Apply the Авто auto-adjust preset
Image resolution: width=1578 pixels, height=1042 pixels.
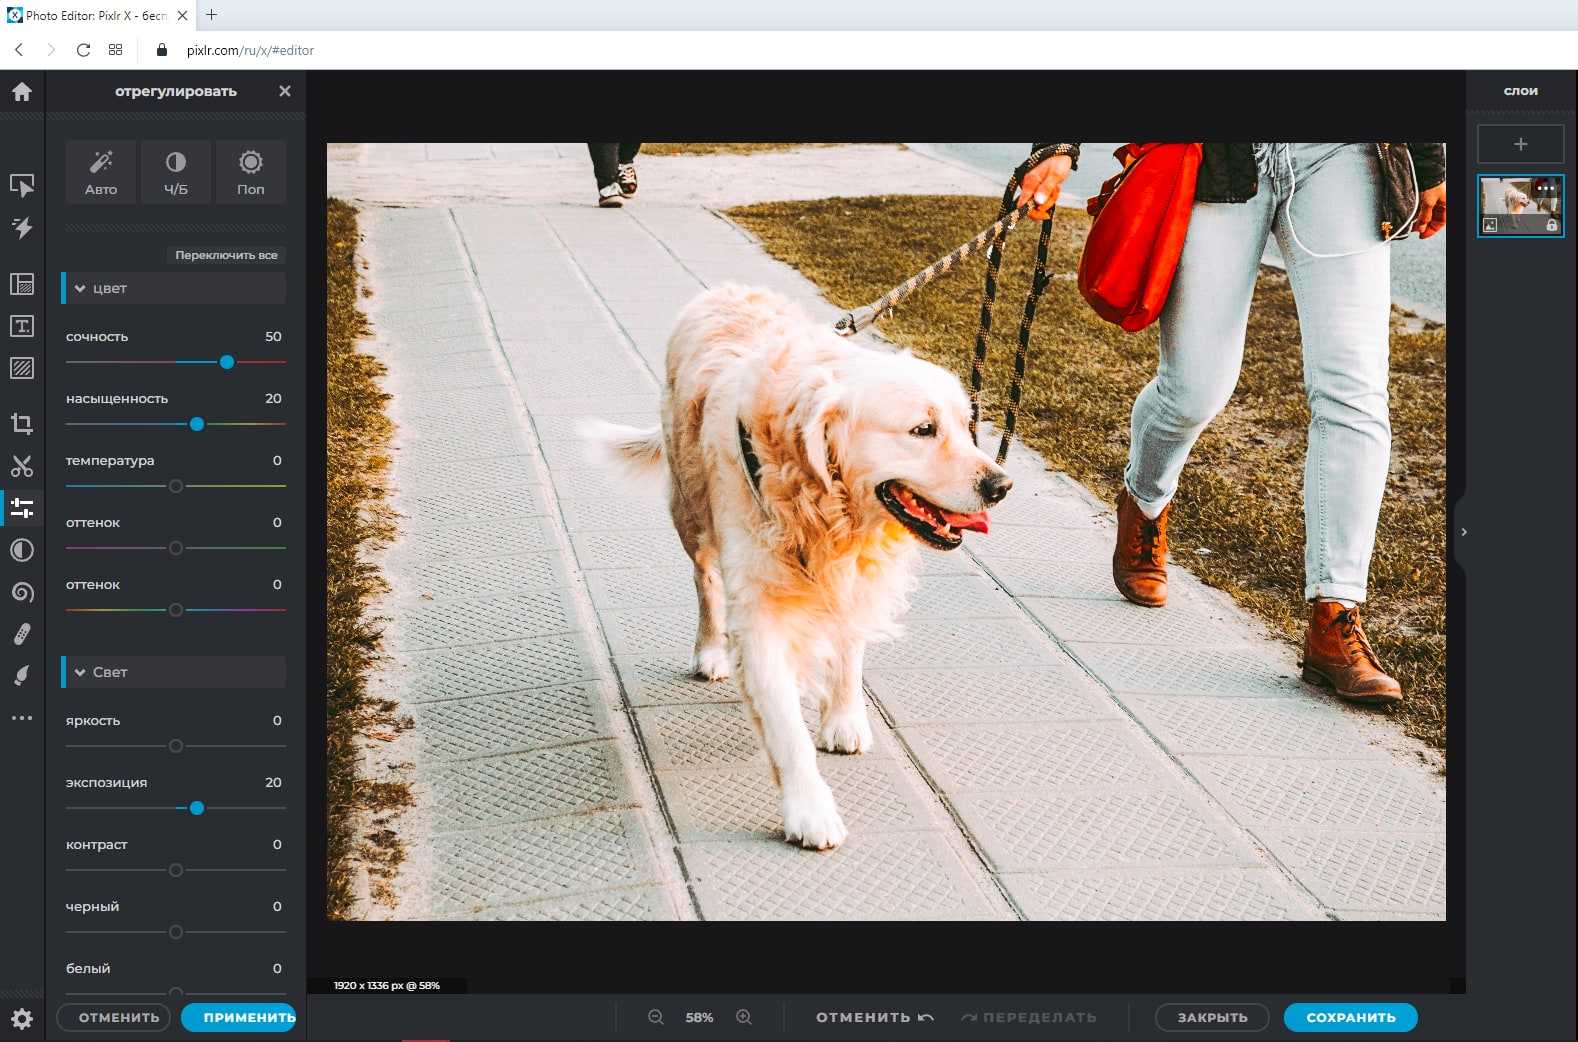[101, 172]
